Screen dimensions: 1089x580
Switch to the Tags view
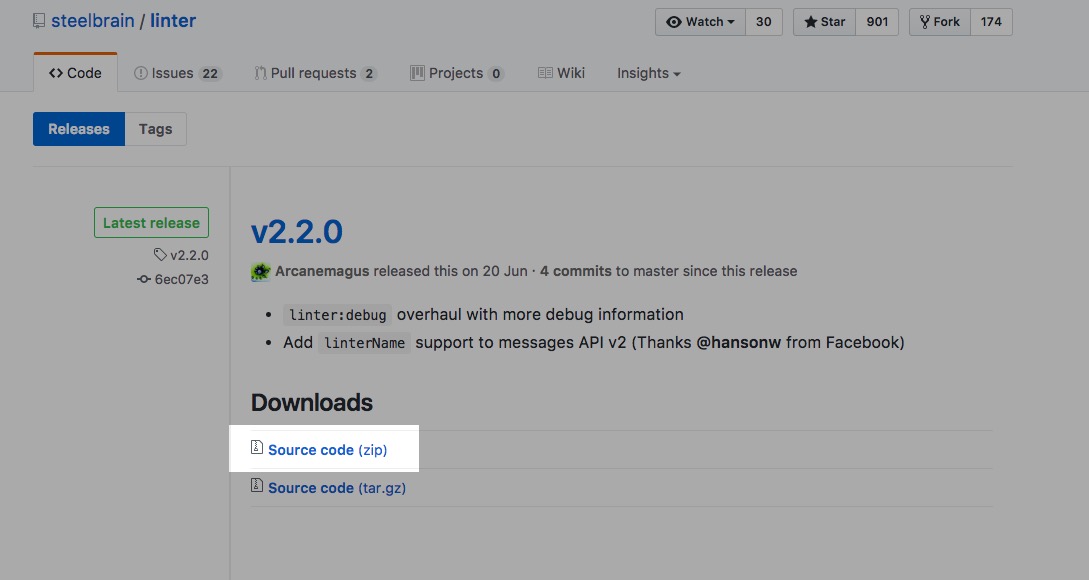(x=155, y=129)
